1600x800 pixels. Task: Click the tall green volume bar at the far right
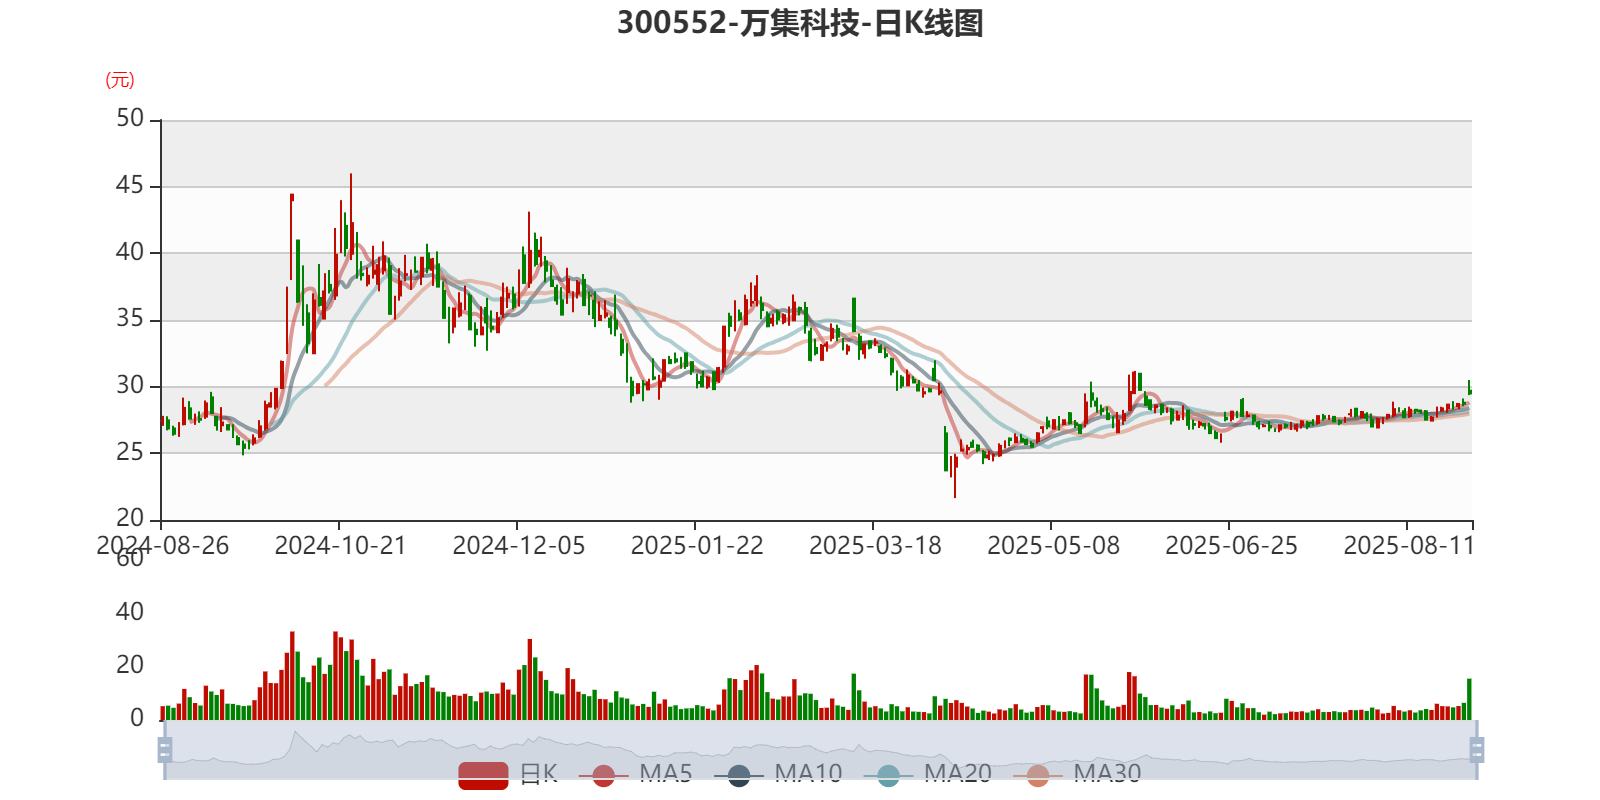1469,699
